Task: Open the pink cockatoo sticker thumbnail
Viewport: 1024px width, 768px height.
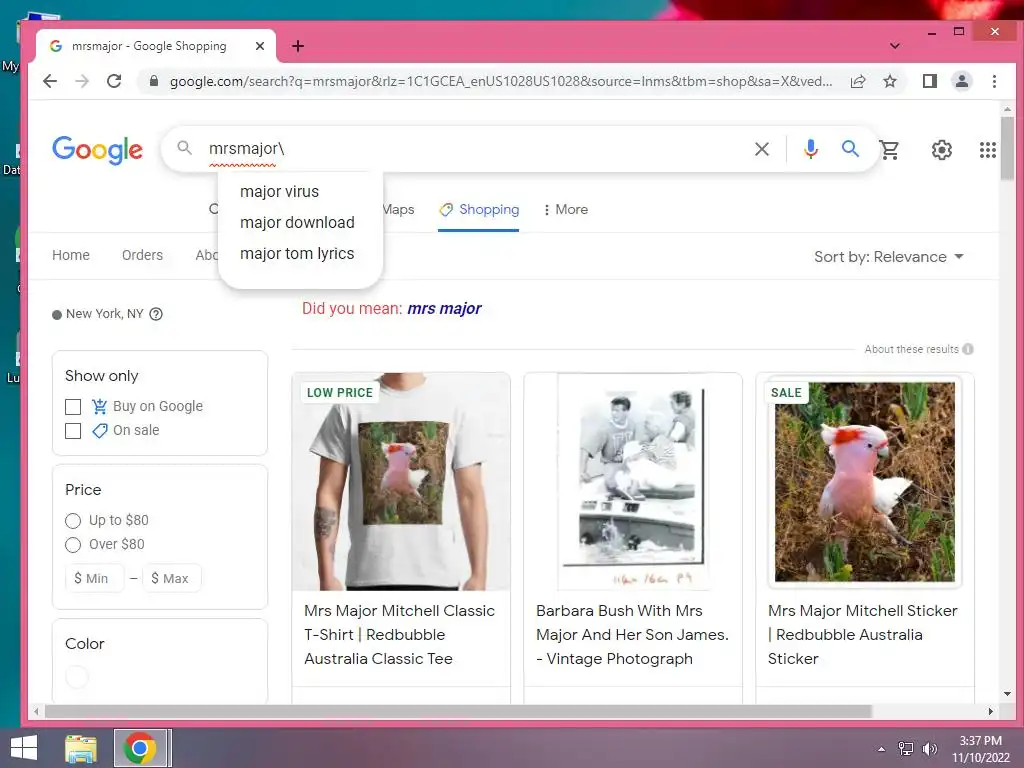Action: [865, 482]
